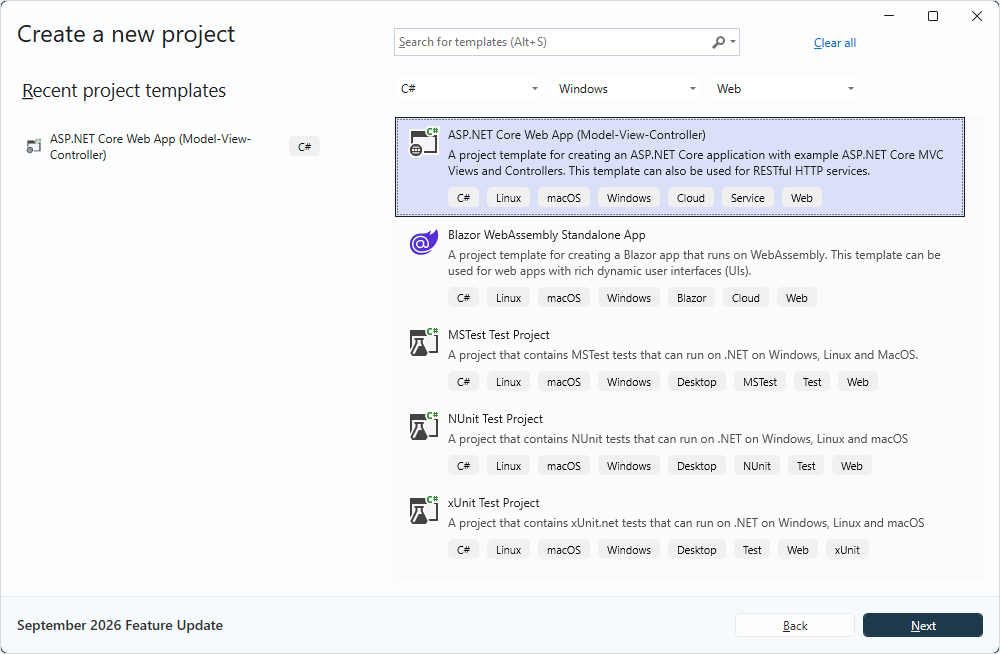Click the Cloud tag on Blazor WebAssembly template
The image size is (1000, 654).
click(x=746, y=298)
